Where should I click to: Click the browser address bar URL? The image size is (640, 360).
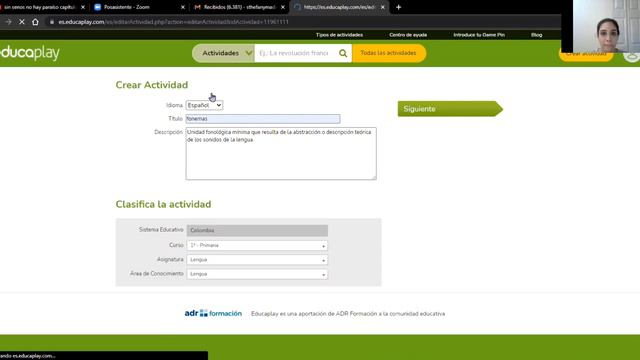pyautogui.click(x=173, y=22)
